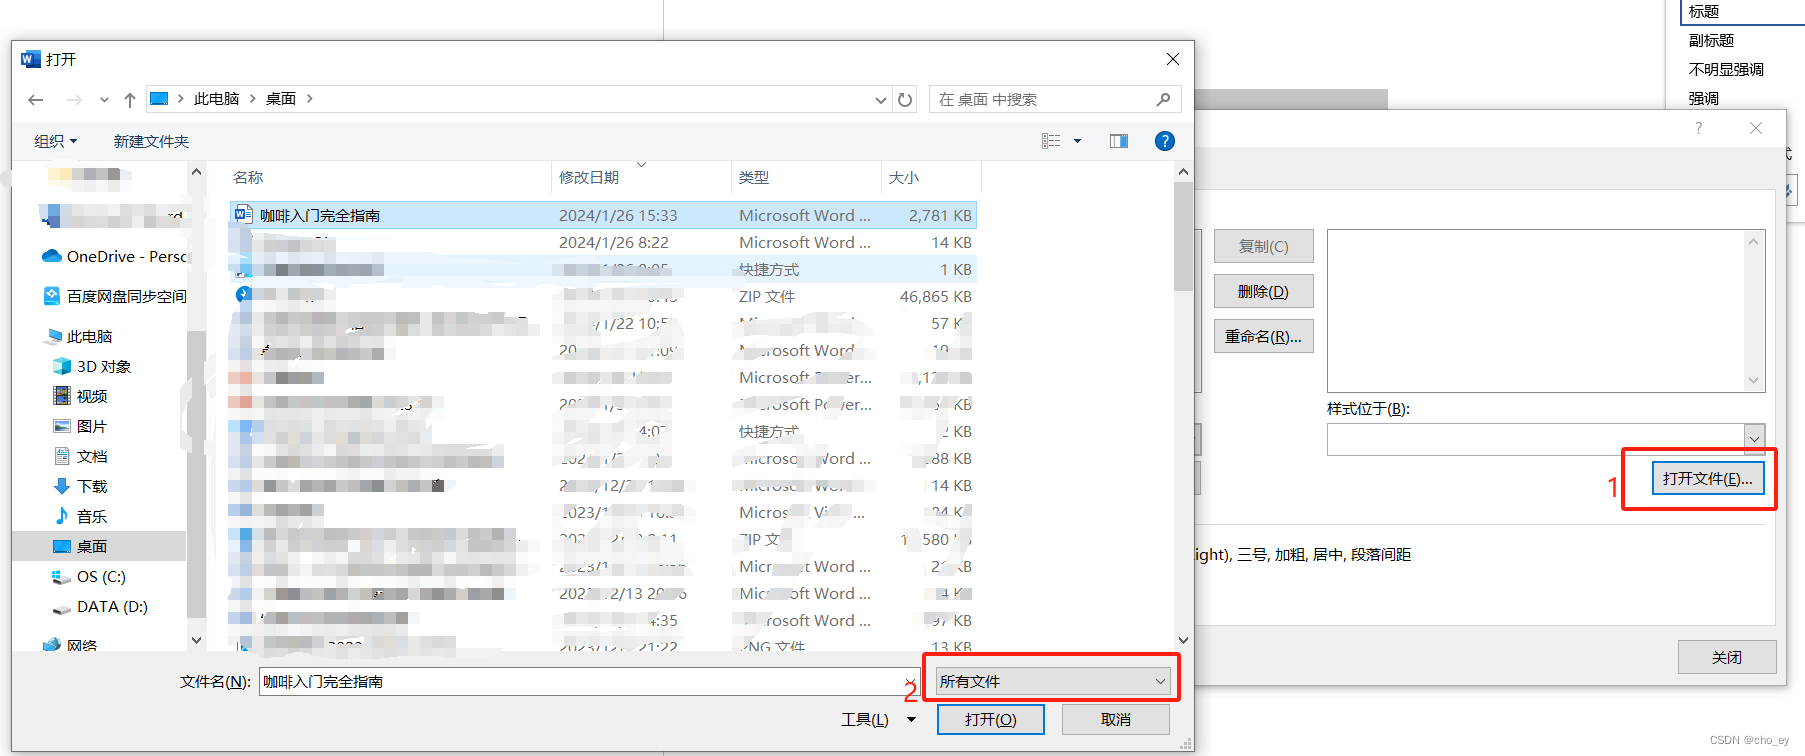Viewport: 1805px width, 756px height.
Task: Close the 打开 dialog
Action: coord(1173,59)
